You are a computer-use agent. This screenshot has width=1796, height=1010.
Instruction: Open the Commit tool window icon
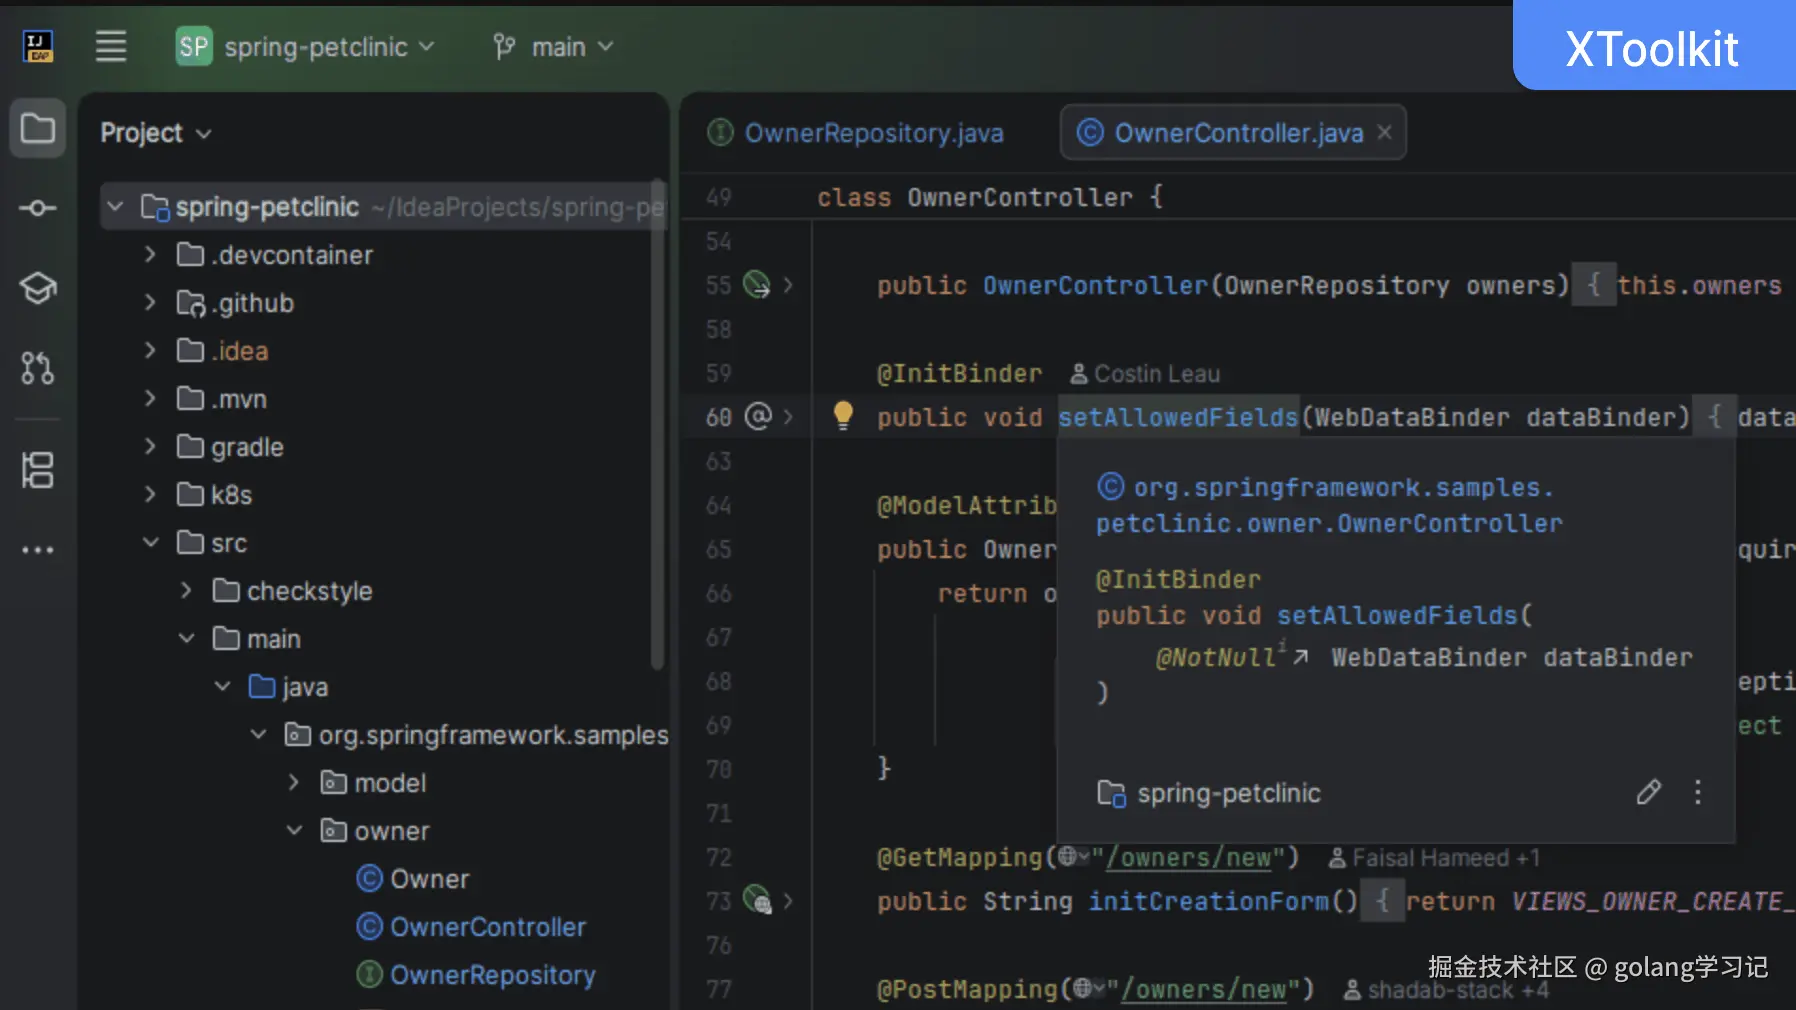[38, 208]
